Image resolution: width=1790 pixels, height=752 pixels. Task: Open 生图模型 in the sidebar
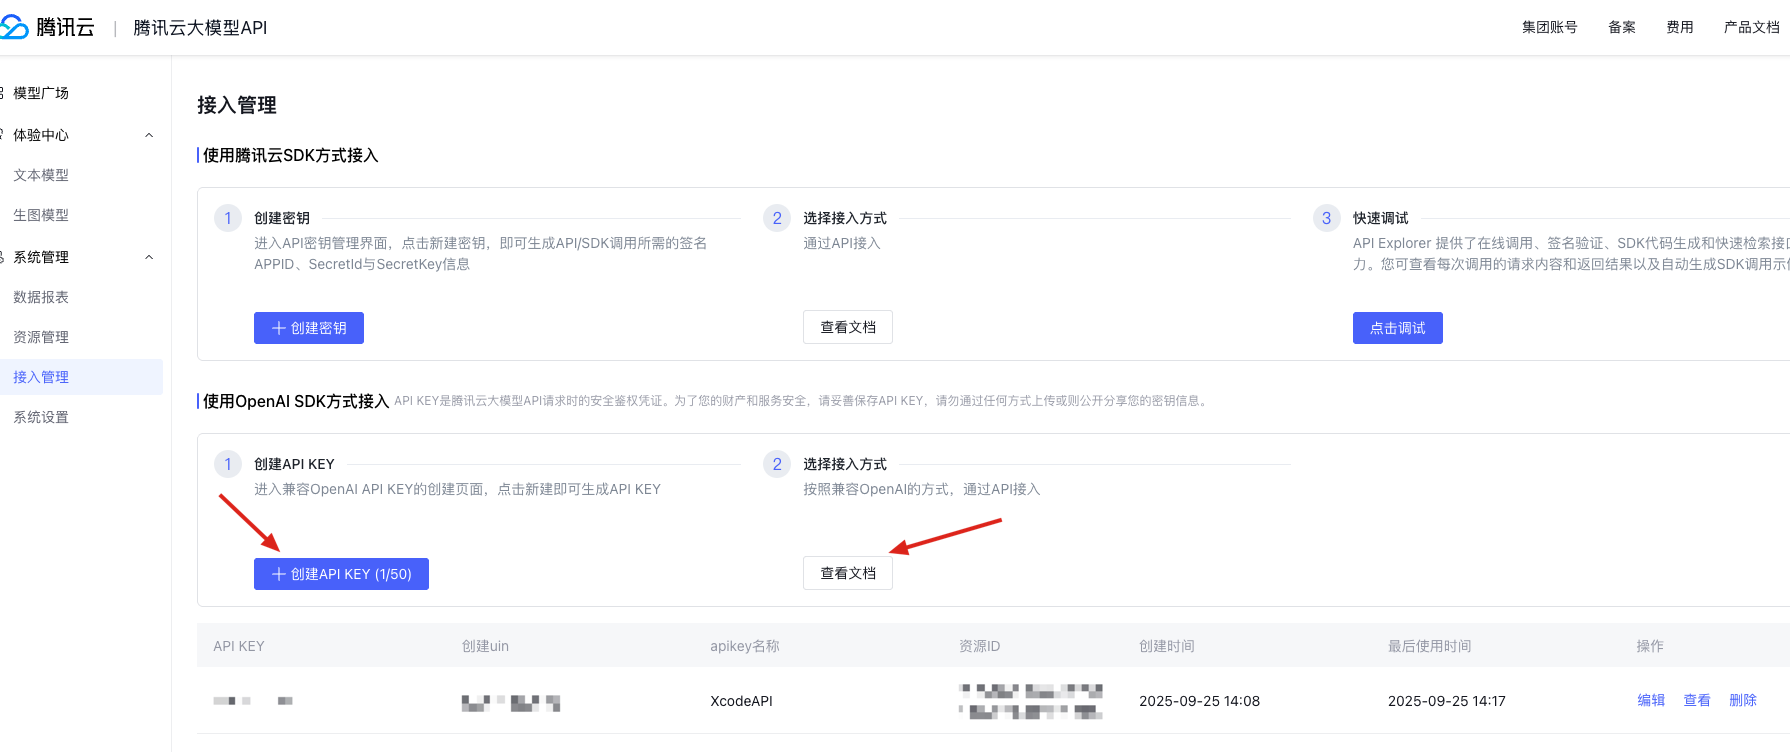click(41, 215)
